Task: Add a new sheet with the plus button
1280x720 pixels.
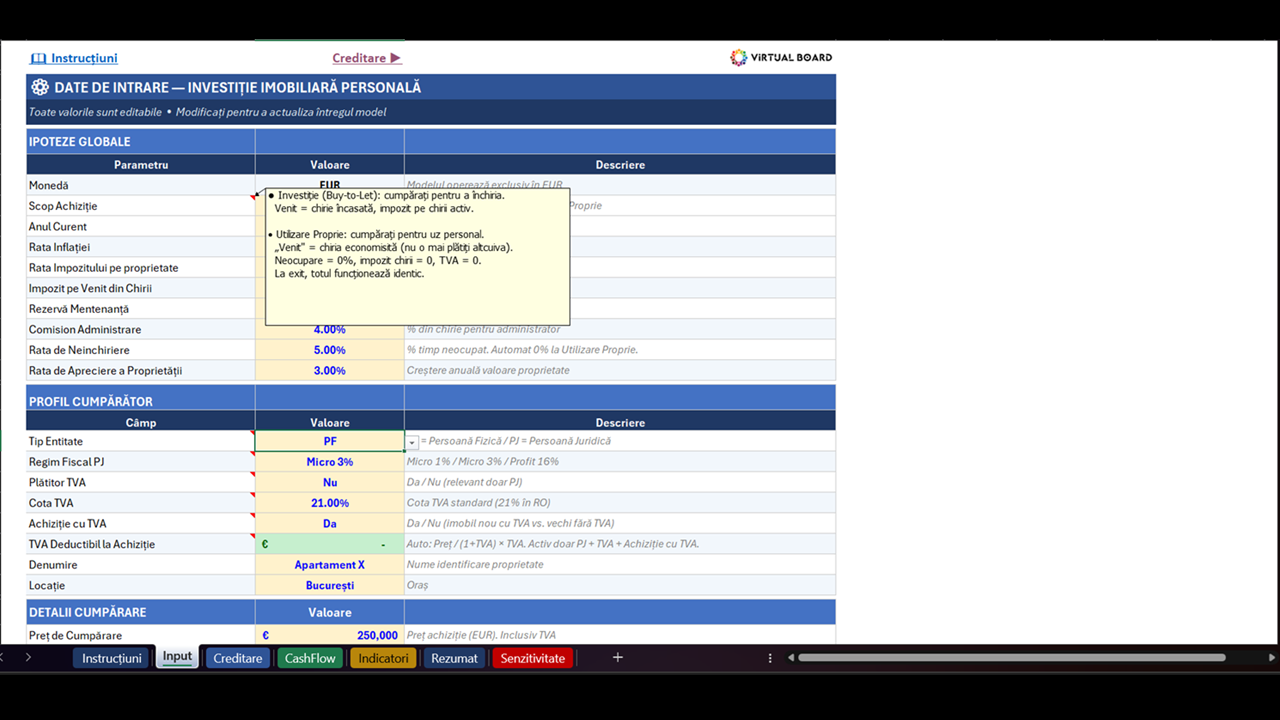Action: (x=617, y=657)
